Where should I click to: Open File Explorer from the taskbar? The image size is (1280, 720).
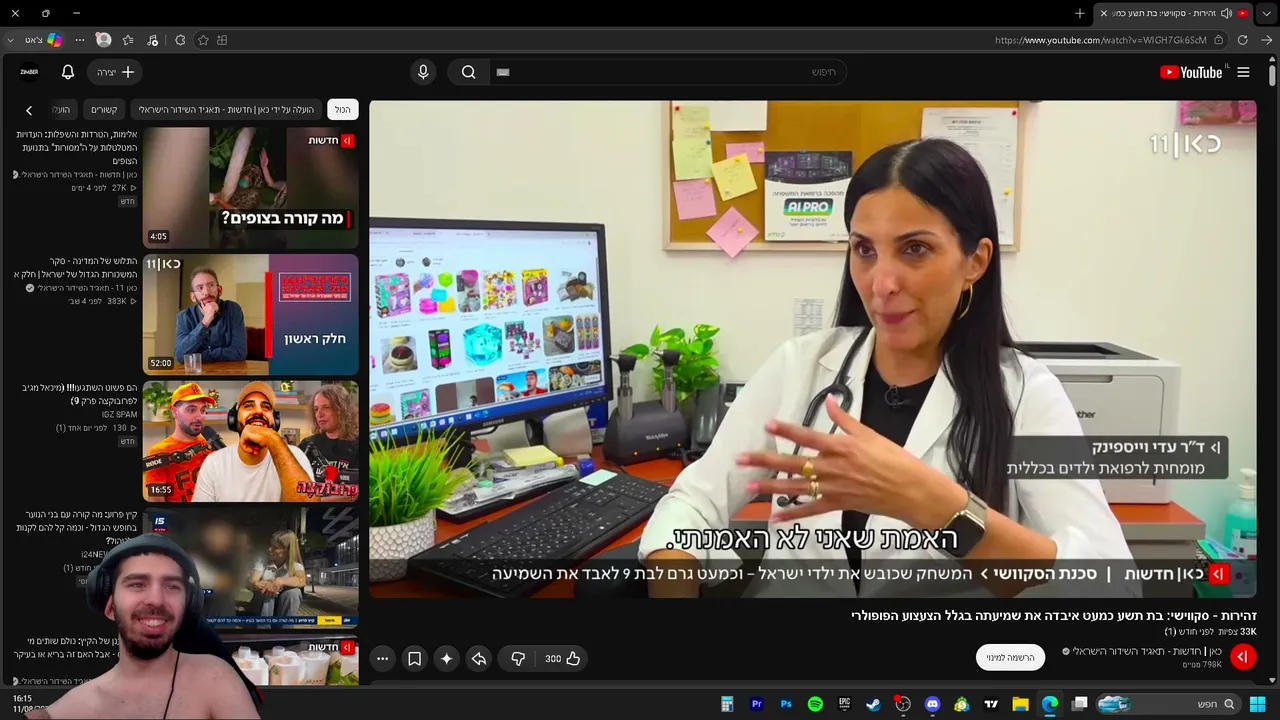click(x=1020, y=704)
